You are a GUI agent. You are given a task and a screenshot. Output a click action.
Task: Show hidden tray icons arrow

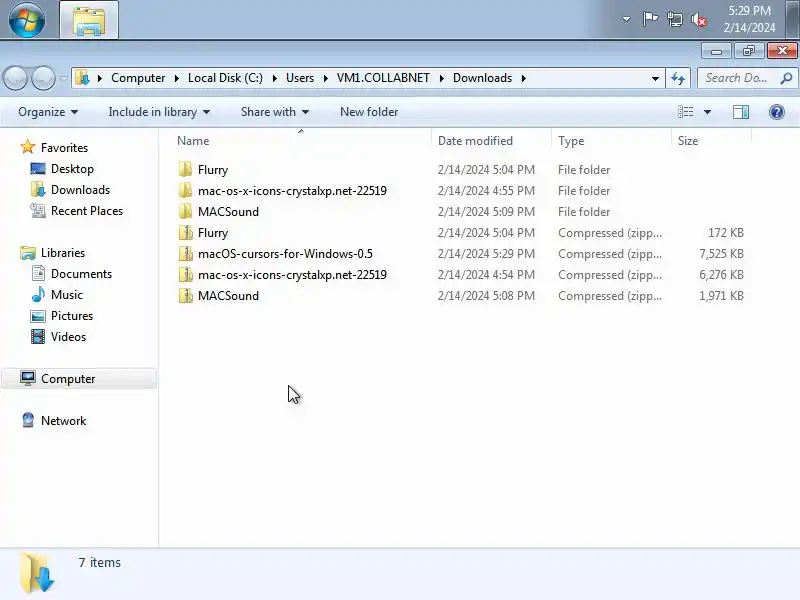click(x=626, y=19)
